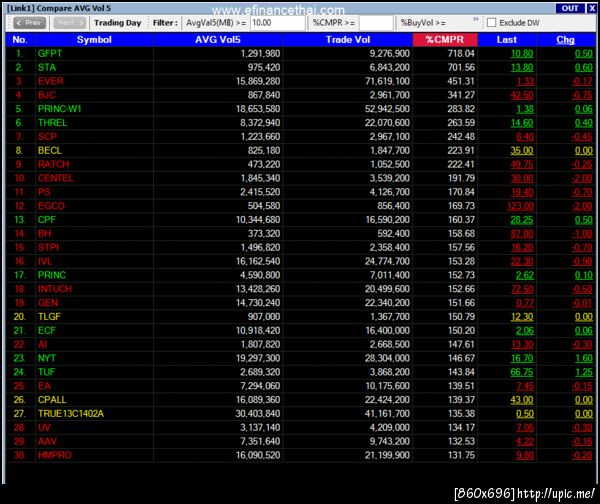Click the highlighted %CMPR column header
The width and height of the screenshot is (600, 504).
[x=445, y=40]
